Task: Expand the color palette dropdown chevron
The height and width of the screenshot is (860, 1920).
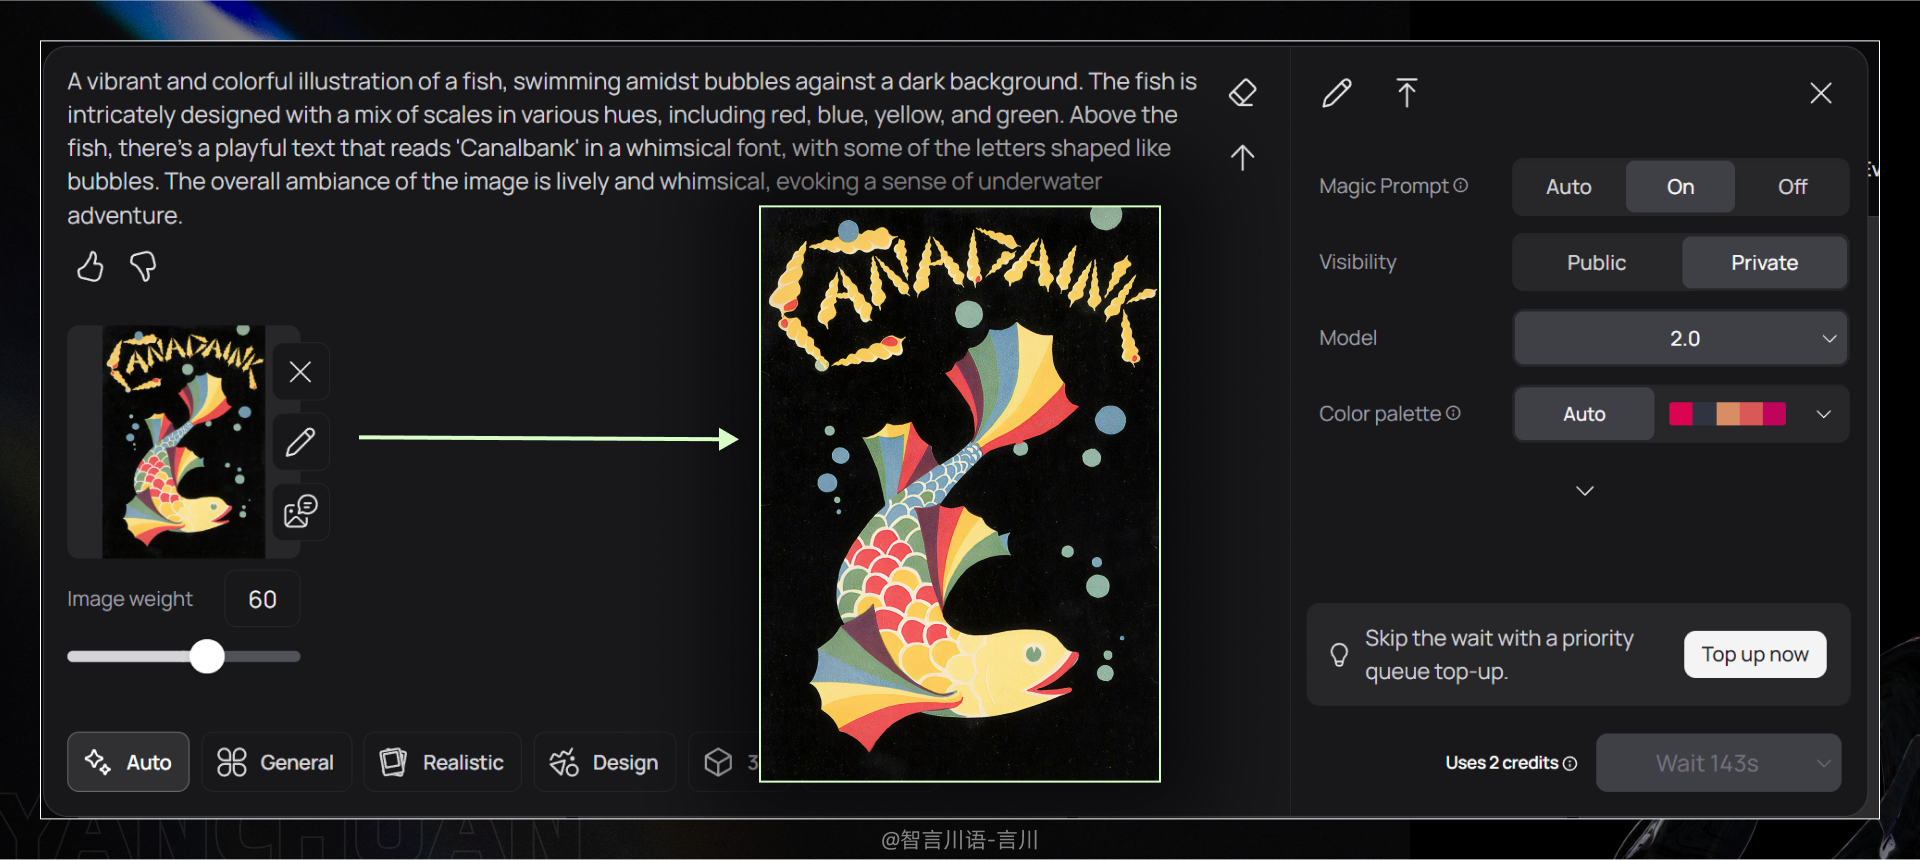Action: coord(1824,414)
